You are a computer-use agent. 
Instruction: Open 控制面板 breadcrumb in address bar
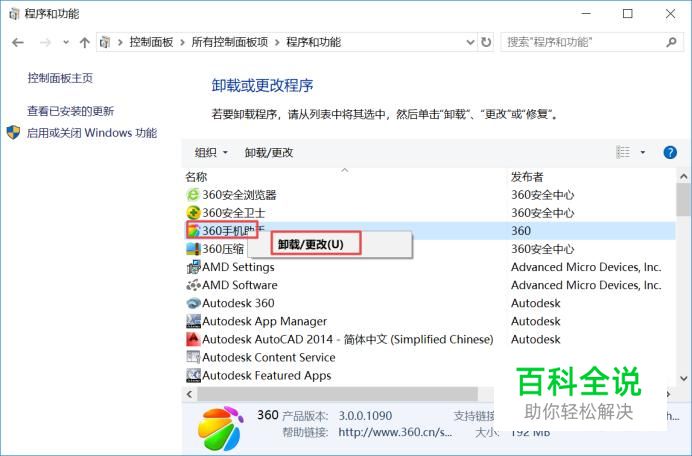tap(151, 42)
